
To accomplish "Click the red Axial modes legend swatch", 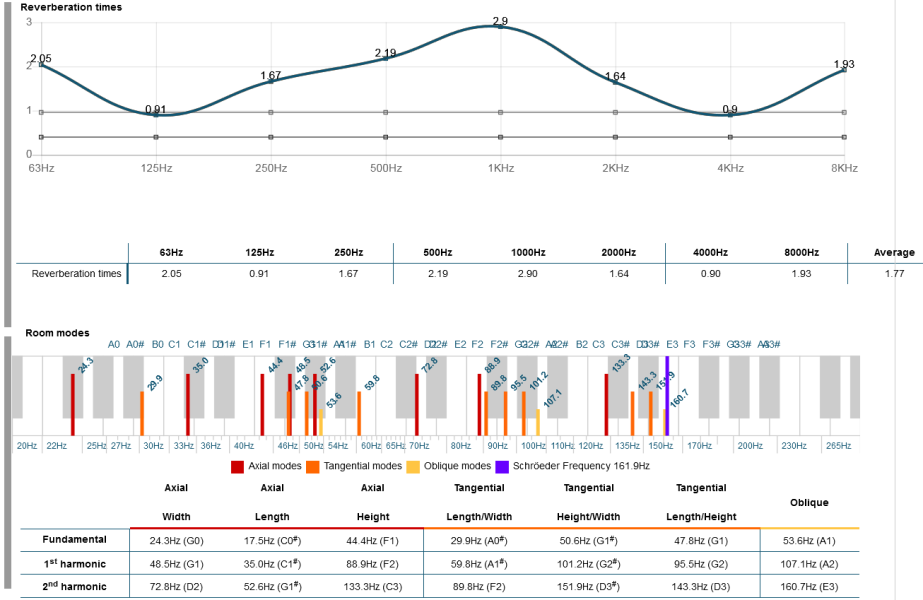I will point(237,466).
